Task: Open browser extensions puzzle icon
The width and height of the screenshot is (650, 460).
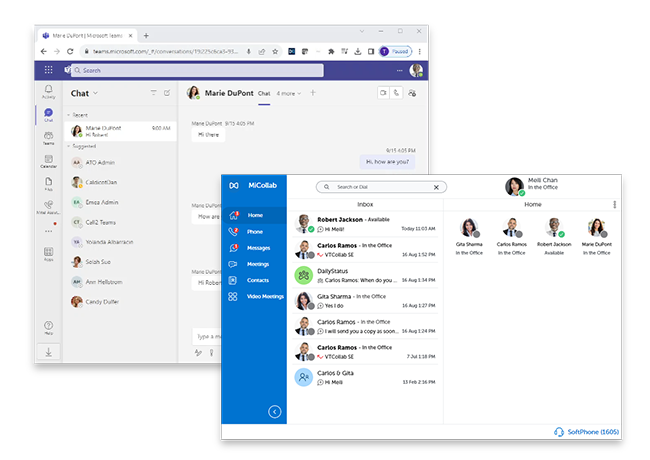Action: click(331, 51)
